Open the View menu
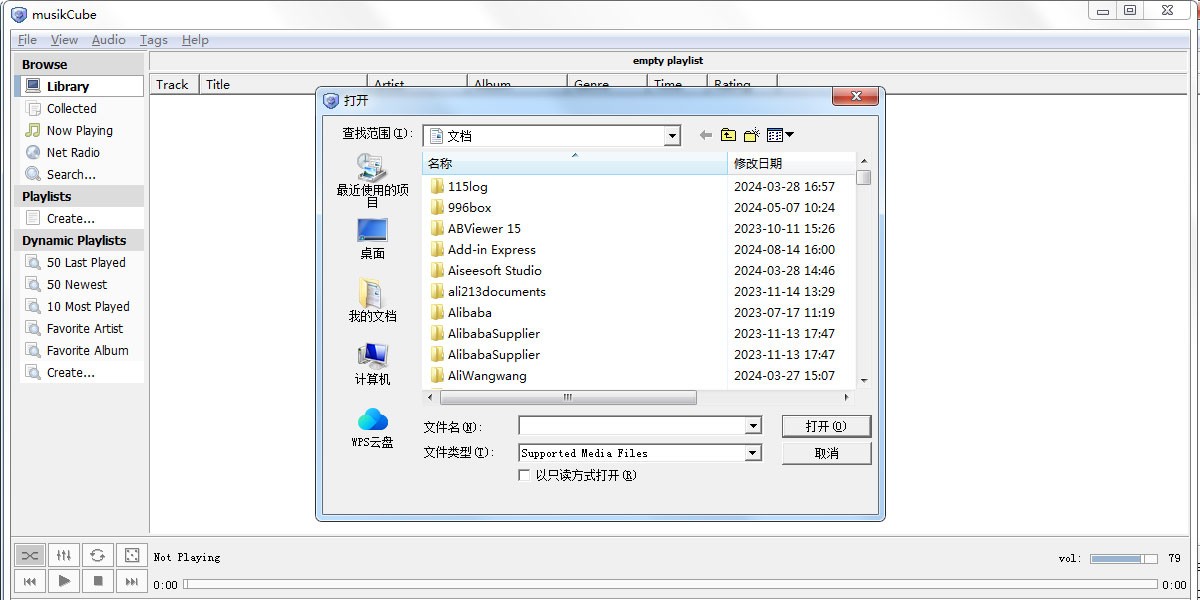Viewport: 1200px width, 600px height. pos(64,40)
